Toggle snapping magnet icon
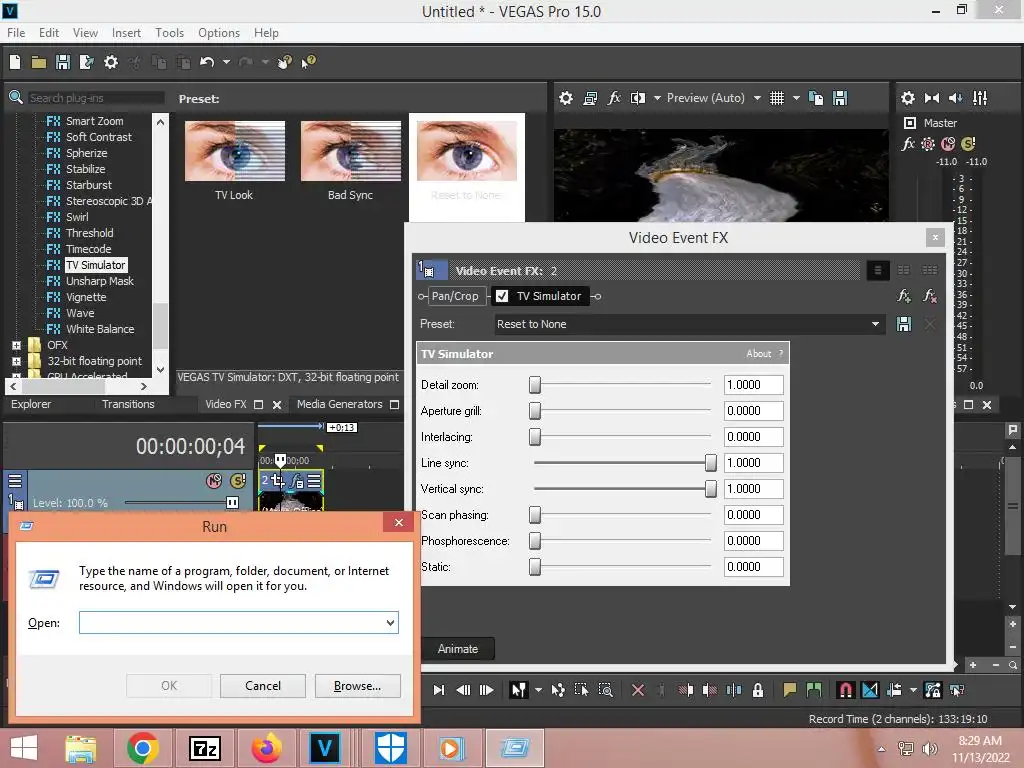Screen dimensions: 1024x768 846,690
